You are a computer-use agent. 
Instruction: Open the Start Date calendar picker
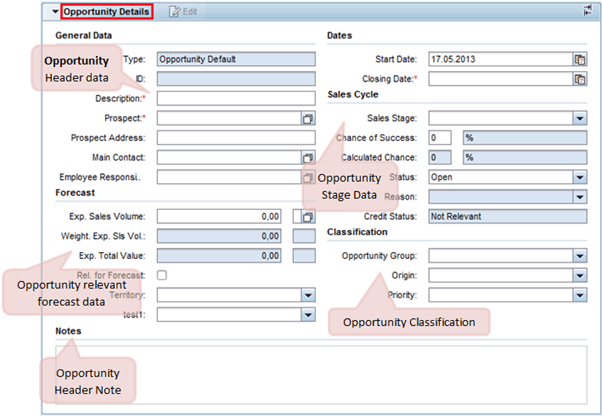coord(579,59)
